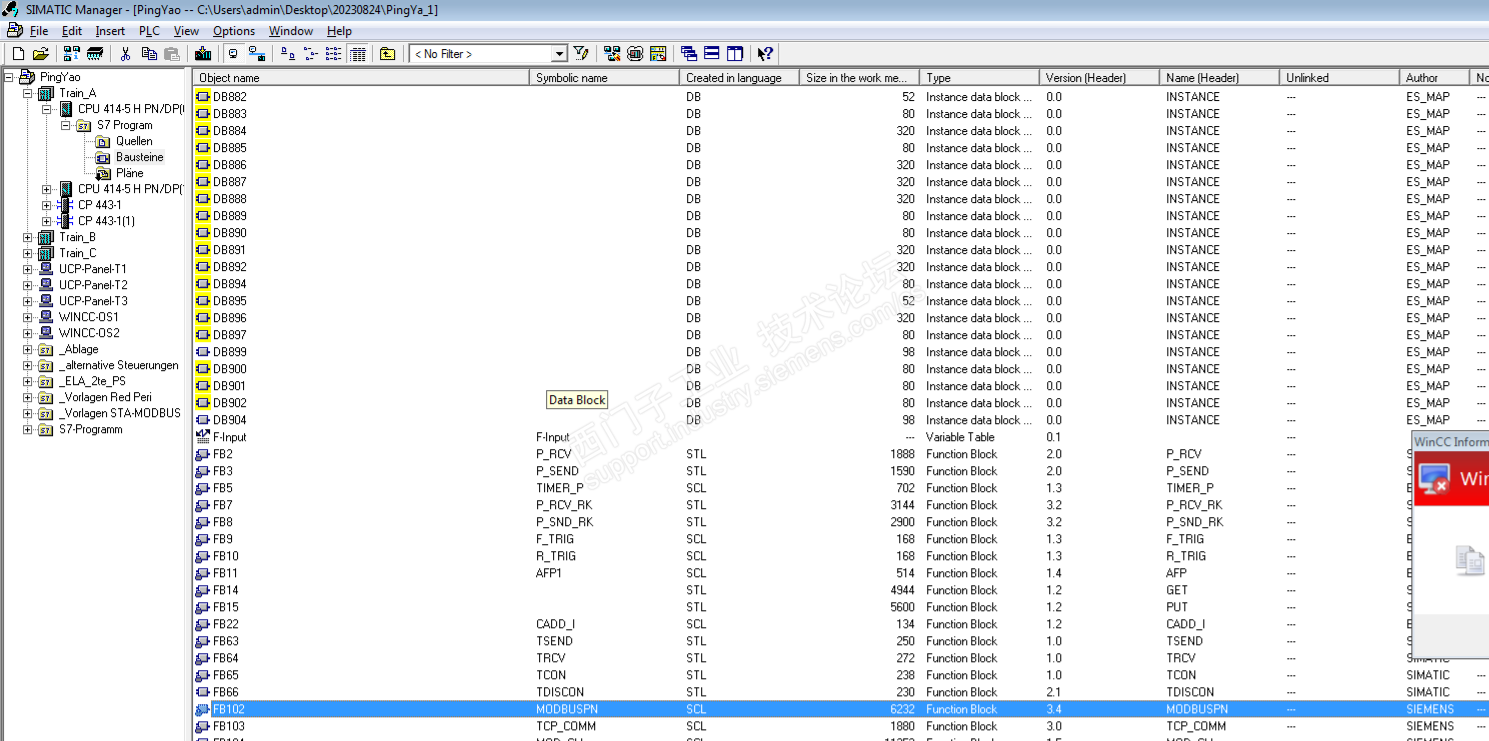
Task: Click the edit filter funnel icon
Action: 581,54
